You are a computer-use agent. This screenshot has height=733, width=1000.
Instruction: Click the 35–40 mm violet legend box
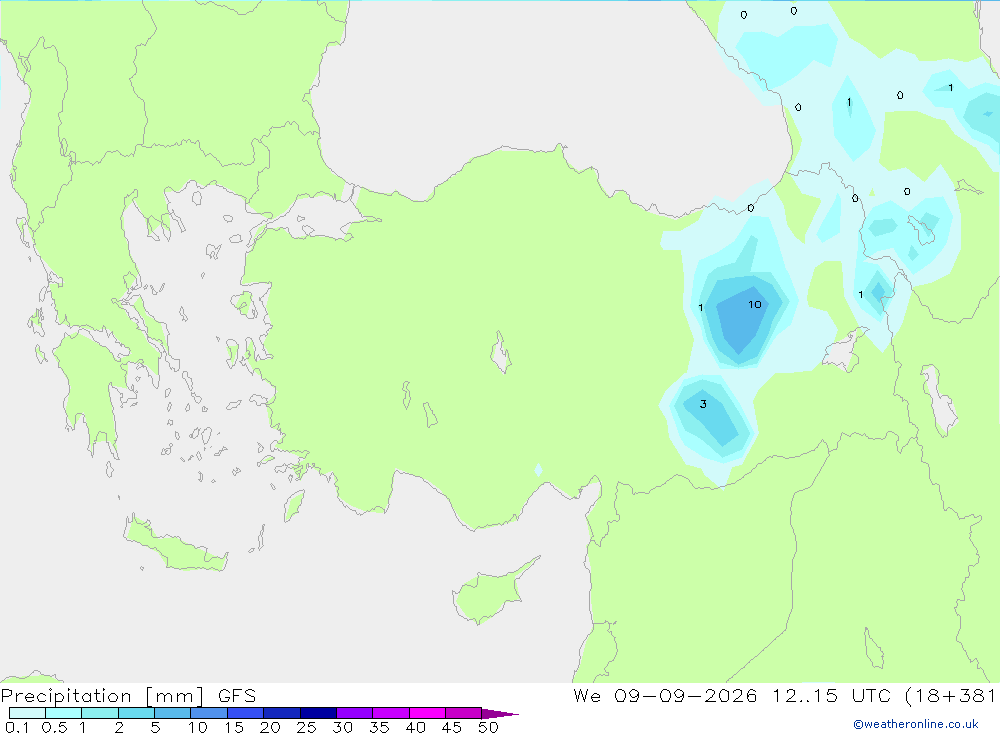(390, 713)
